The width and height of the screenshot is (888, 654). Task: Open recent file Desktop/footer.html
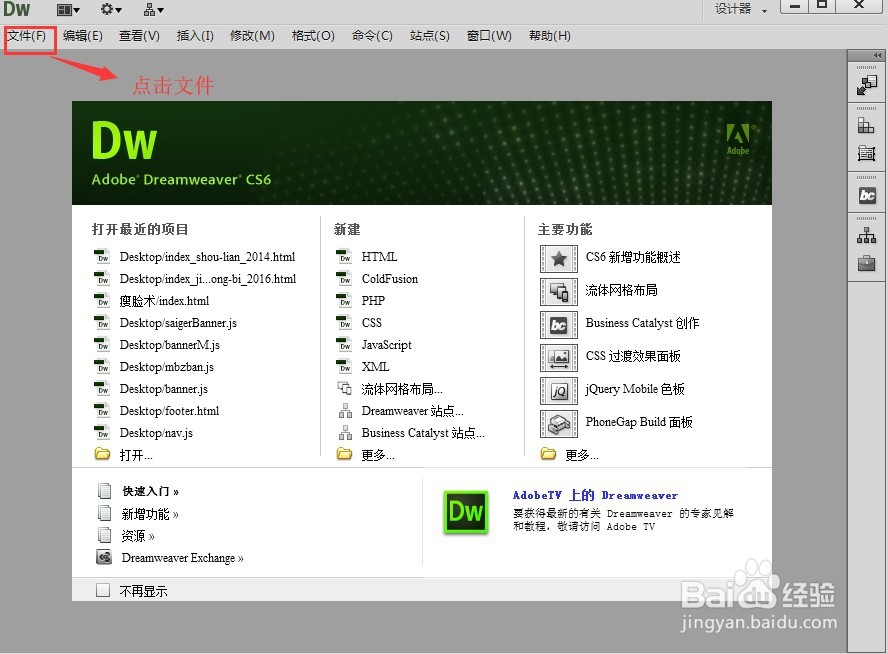pyautogui.click(x=169, y=411)
